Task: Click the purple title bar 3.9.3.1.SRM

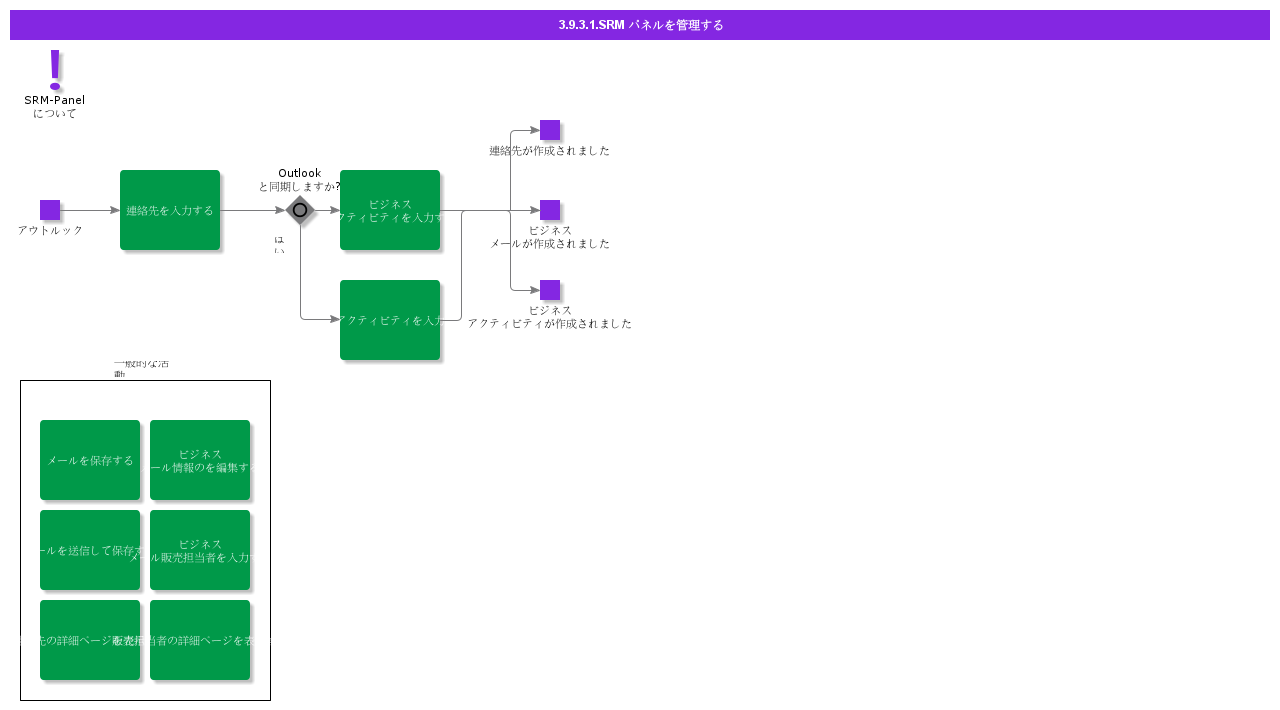Action: tap(640, 25)
